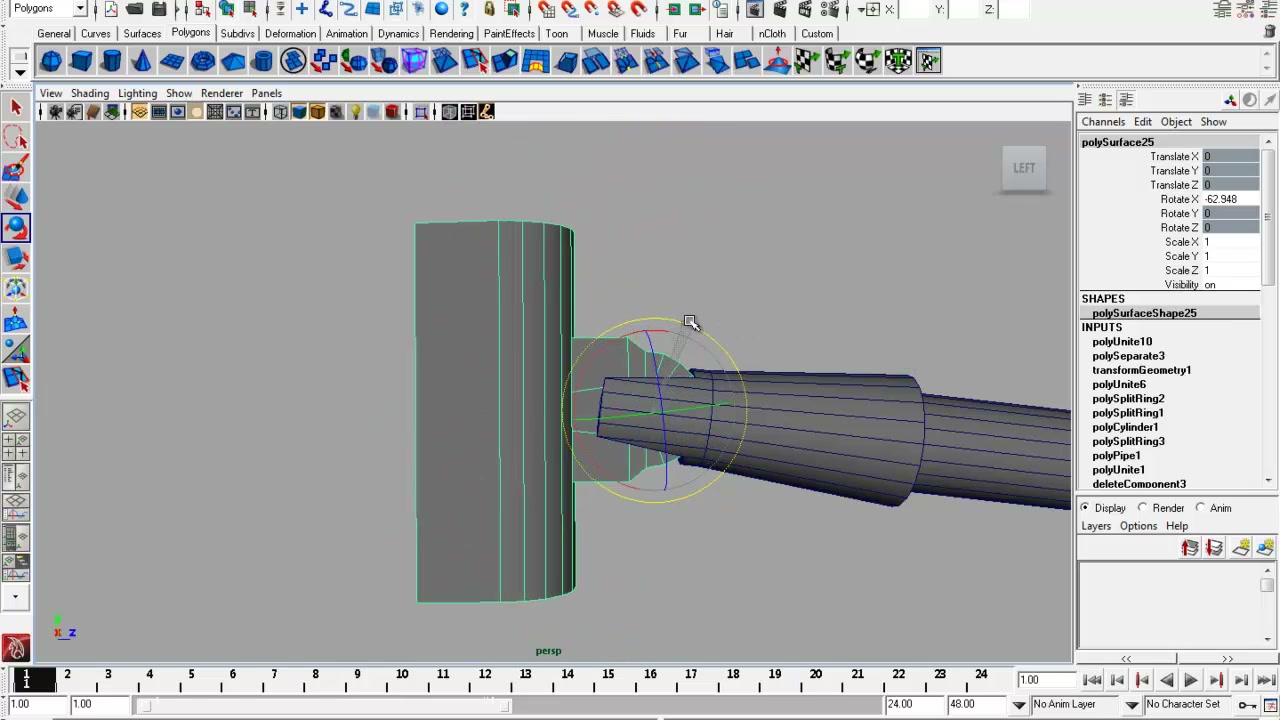The image size is (1280, 720).
Task: Open the Layers menu in Layer Editor
Action: [x=1096, y=526]
